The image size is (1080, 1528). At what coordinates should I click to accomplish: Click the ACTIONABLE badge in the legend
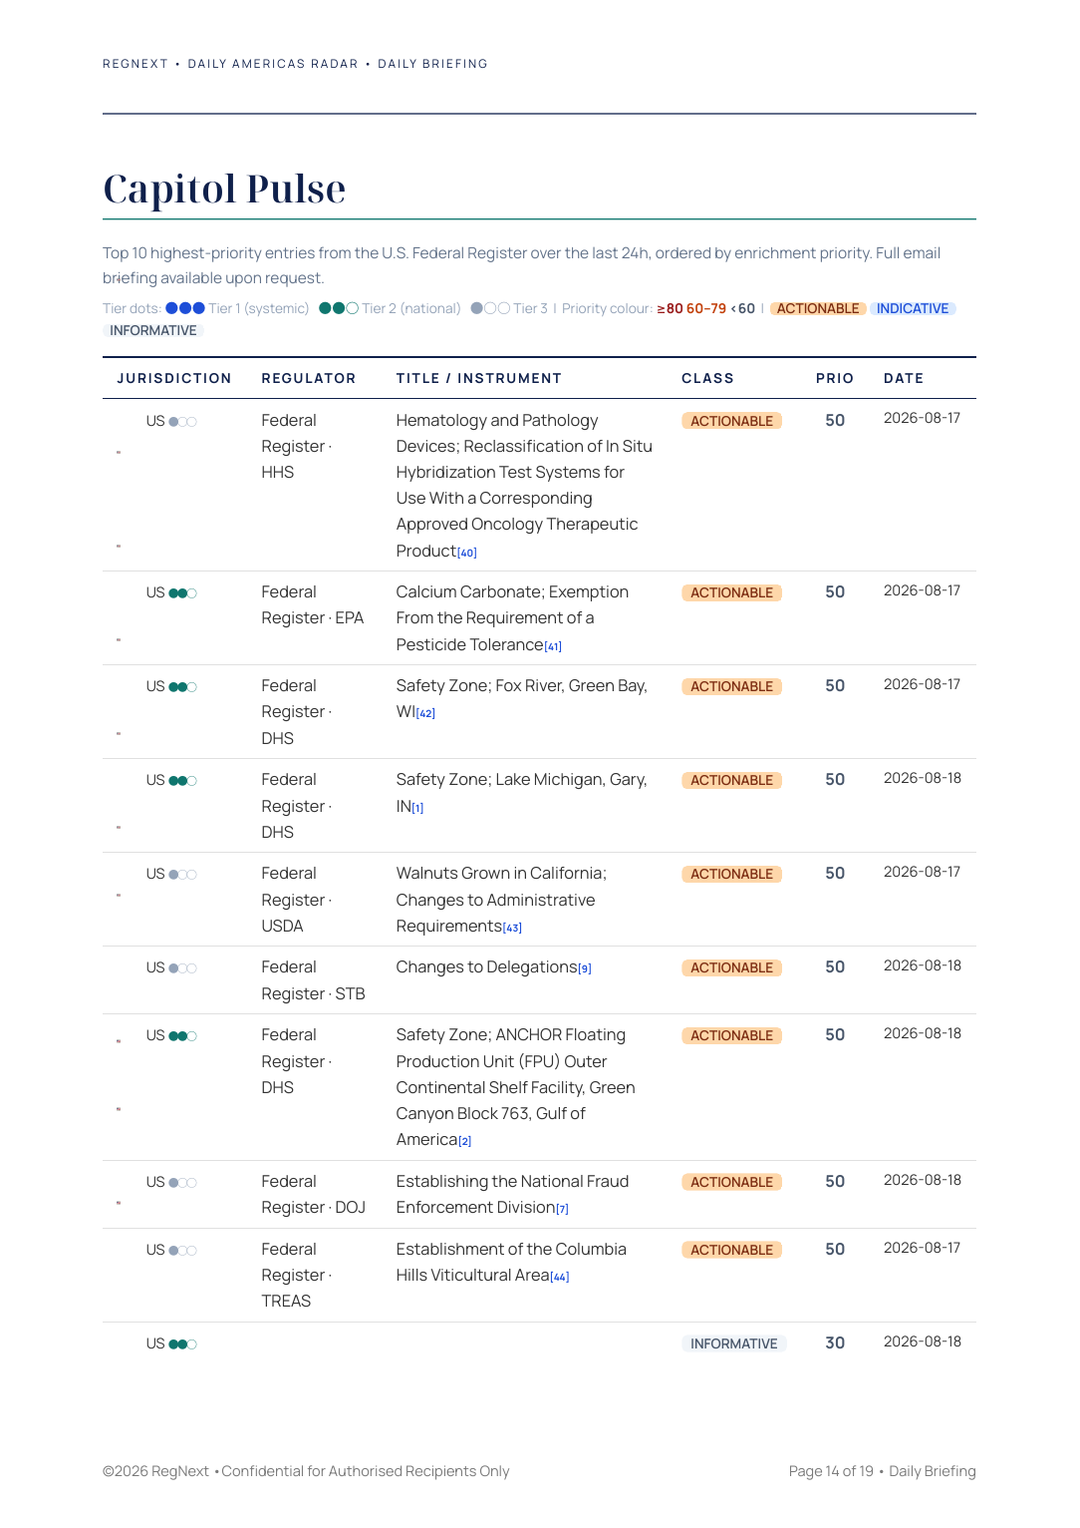[817, 309]
